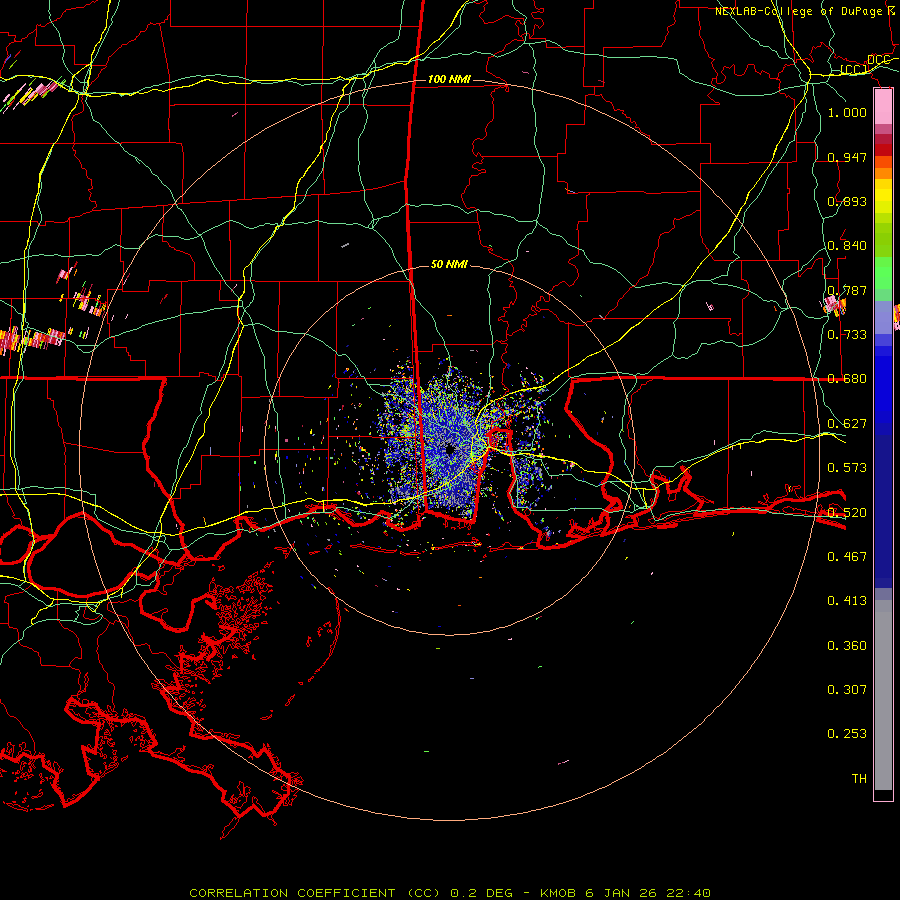Click the 0.680 color scale value

[x=847, y=379]
